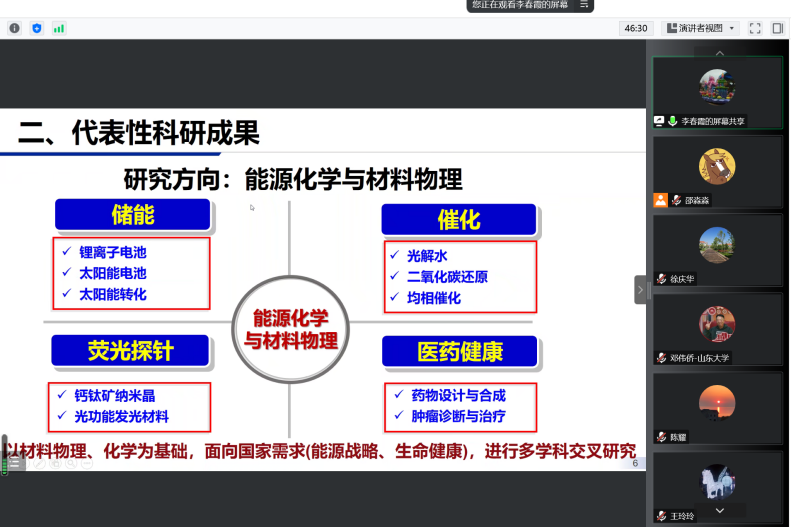Click the slideshow menu icon at bottom left

[16, 464]
